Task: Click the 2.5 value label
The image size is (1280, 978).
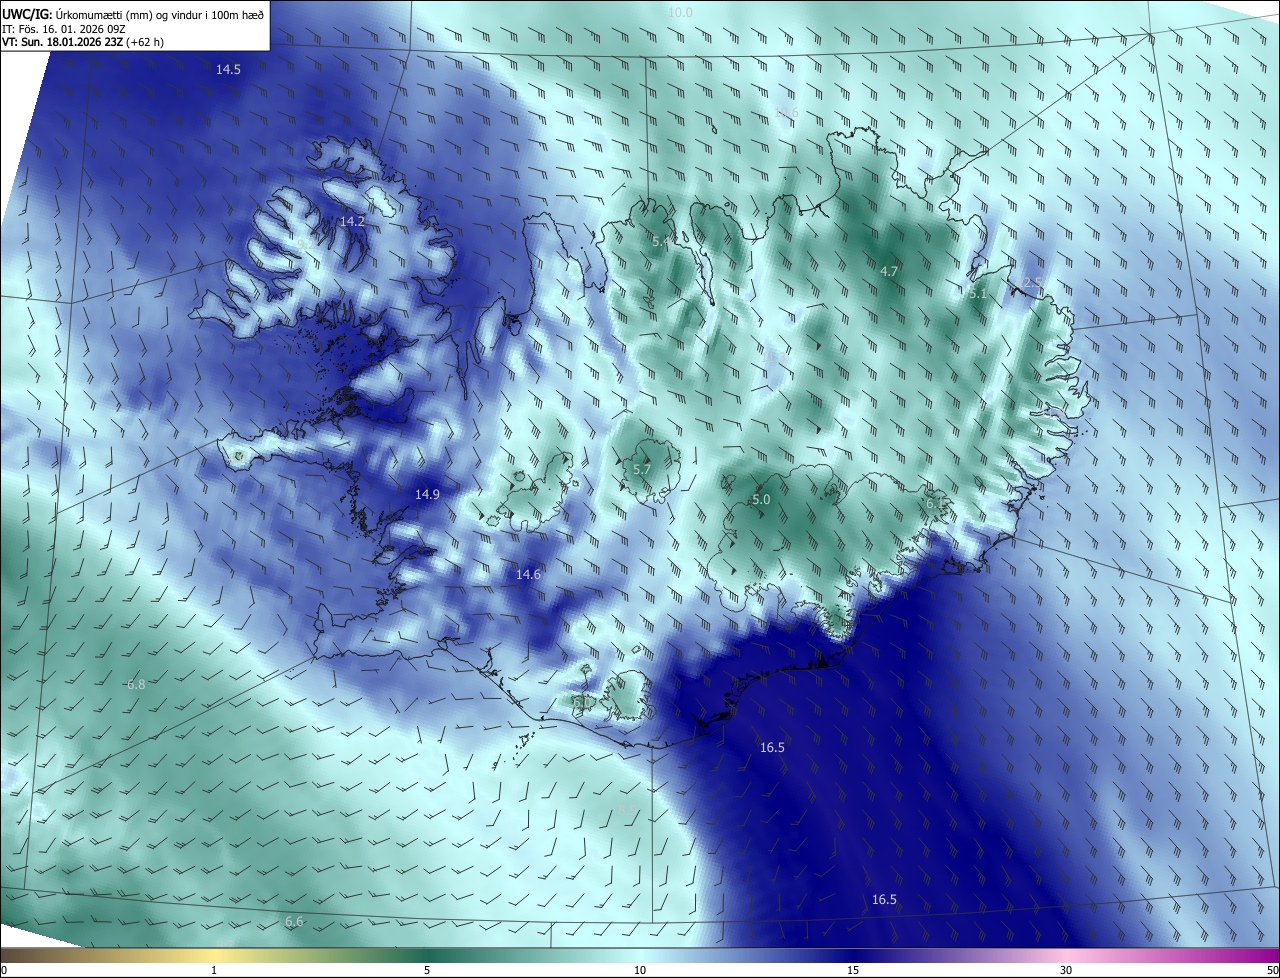Action: 1033,283
